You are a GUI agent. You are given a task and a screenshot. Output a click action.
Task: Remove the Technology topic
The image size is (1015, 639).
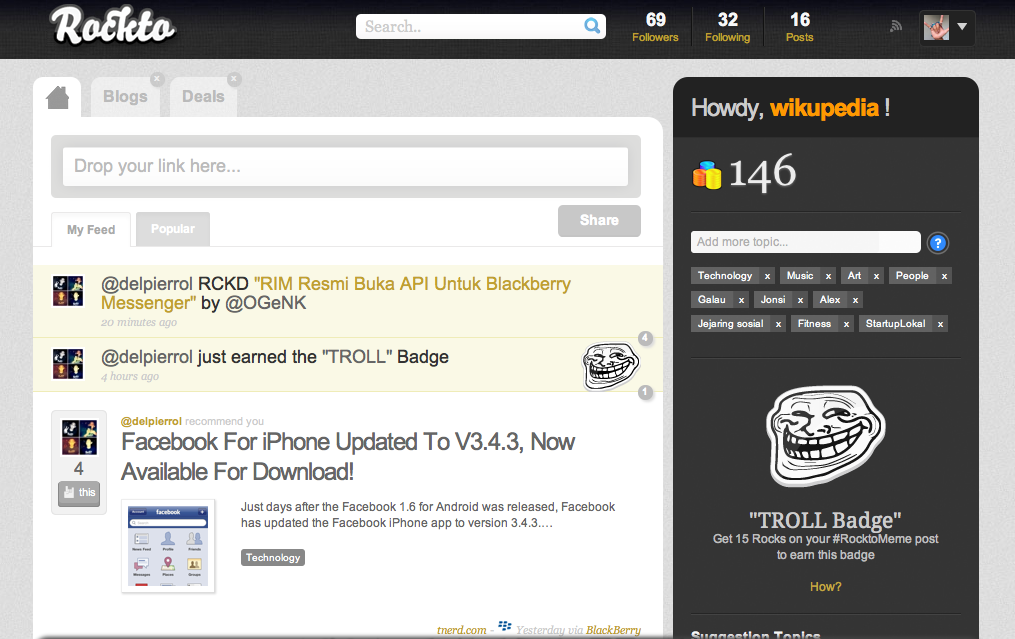767,276
